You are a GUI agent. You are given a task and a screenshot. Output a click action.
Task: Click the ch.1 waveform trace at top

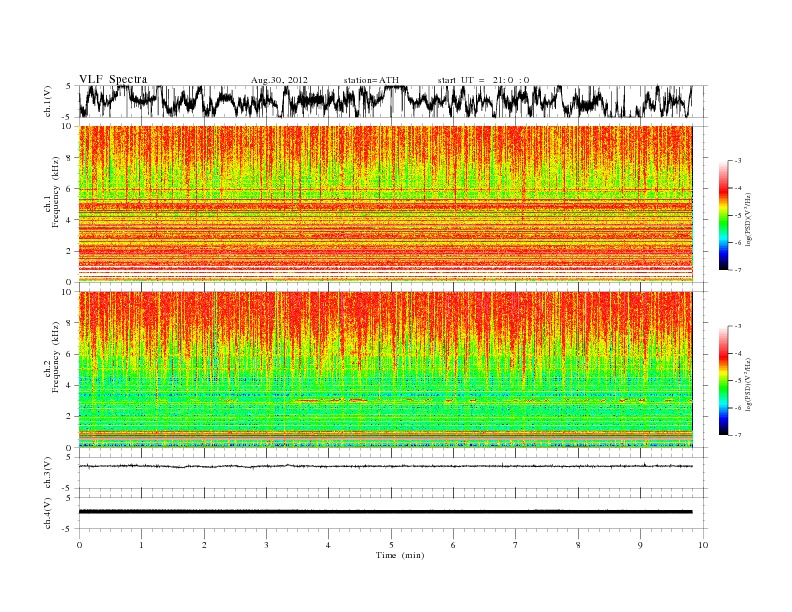click(x=385, y=101)
